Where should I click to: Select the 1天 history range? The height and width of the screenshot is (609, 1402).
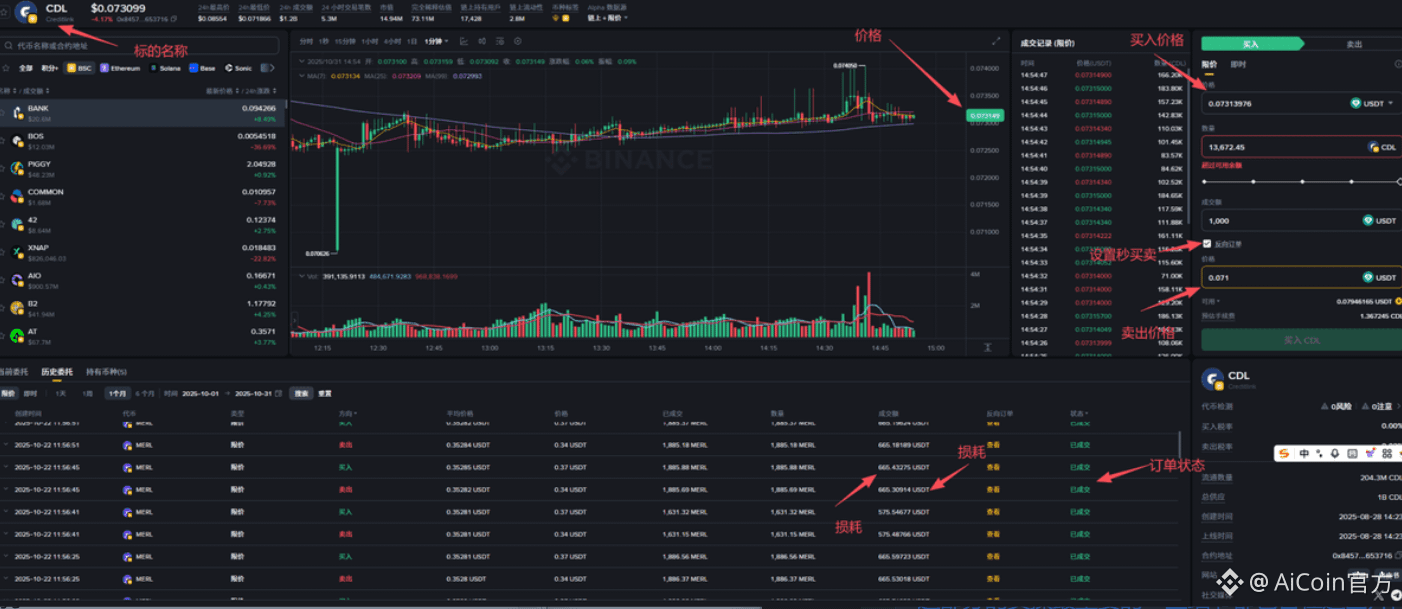pyautogui.click(x=61, y=394)
